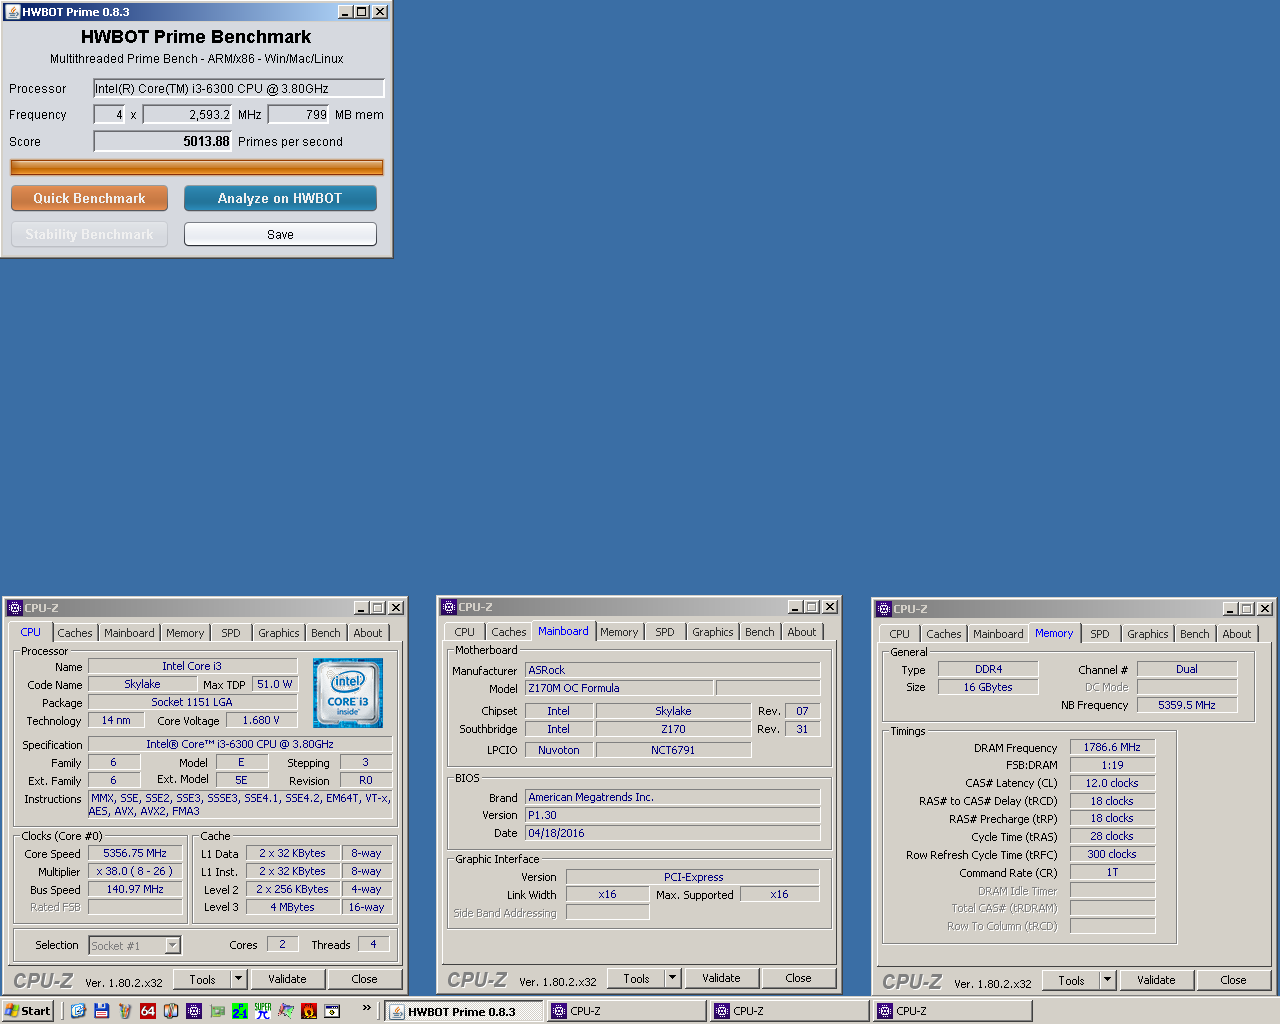
Task: Launch the AIDA64 '64' quick launch icon
Action: [x=148, y=1011]
